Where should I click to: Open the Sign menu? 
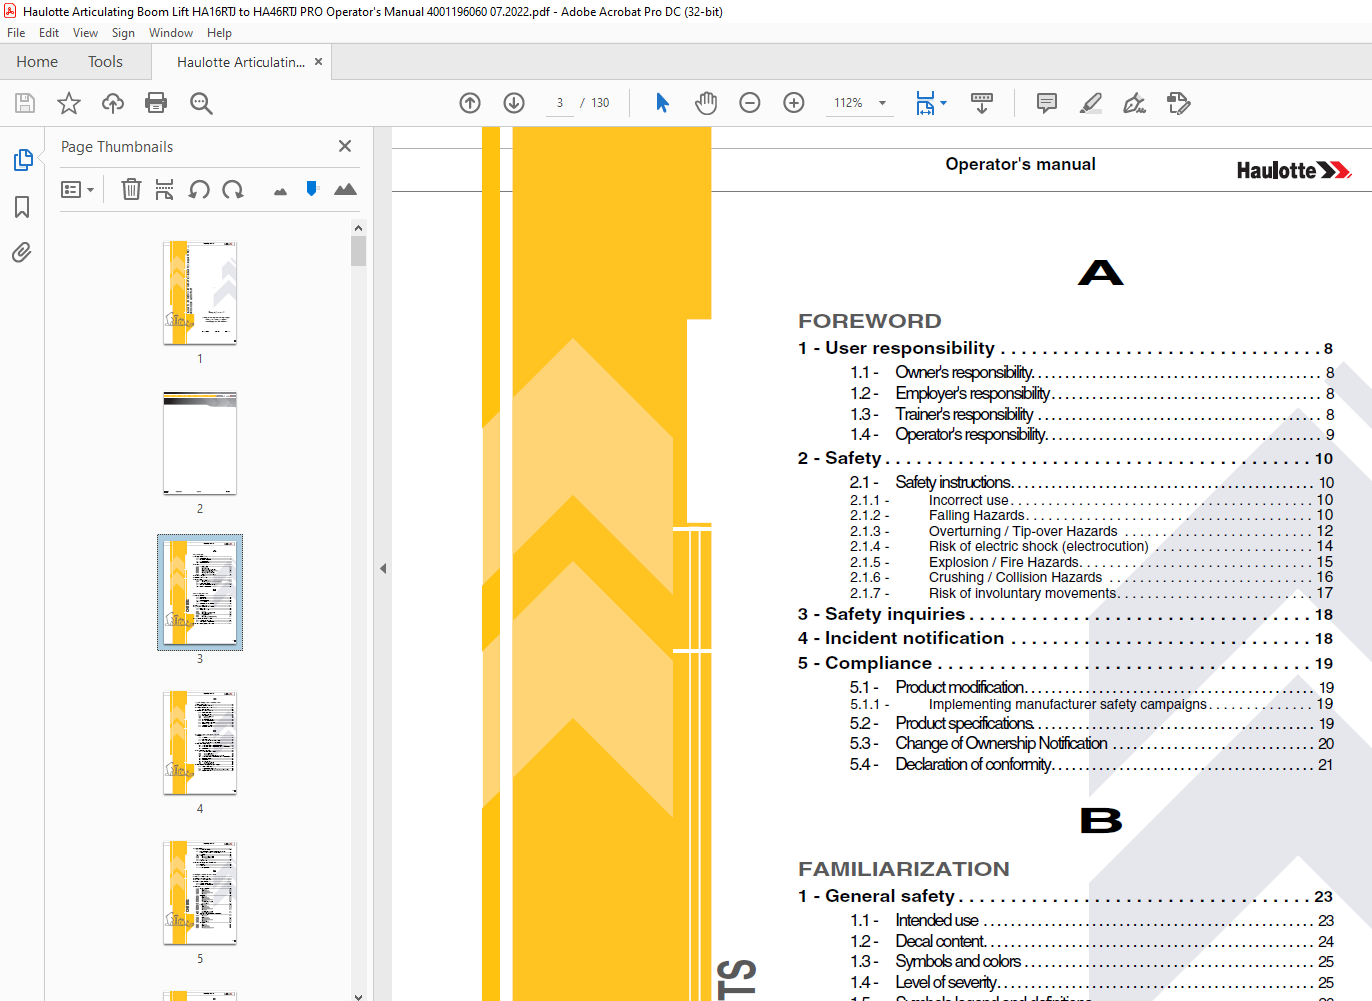pyautogui.click(x=123, y=33)
